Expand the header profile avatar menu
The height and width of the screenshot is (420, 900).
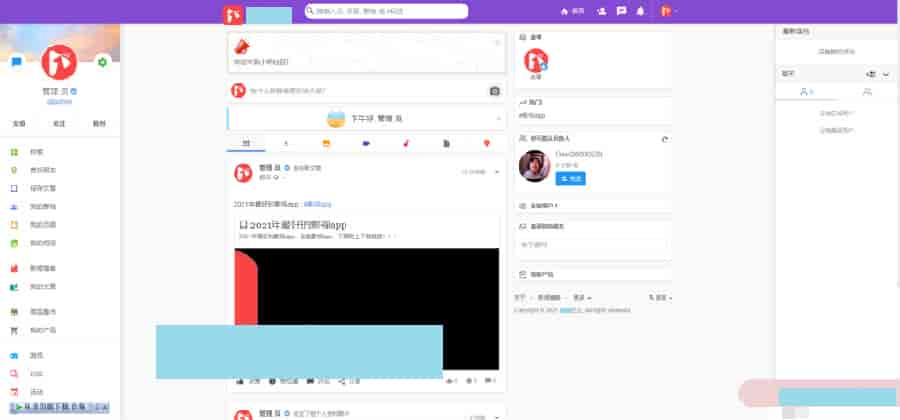pos(669,11)
